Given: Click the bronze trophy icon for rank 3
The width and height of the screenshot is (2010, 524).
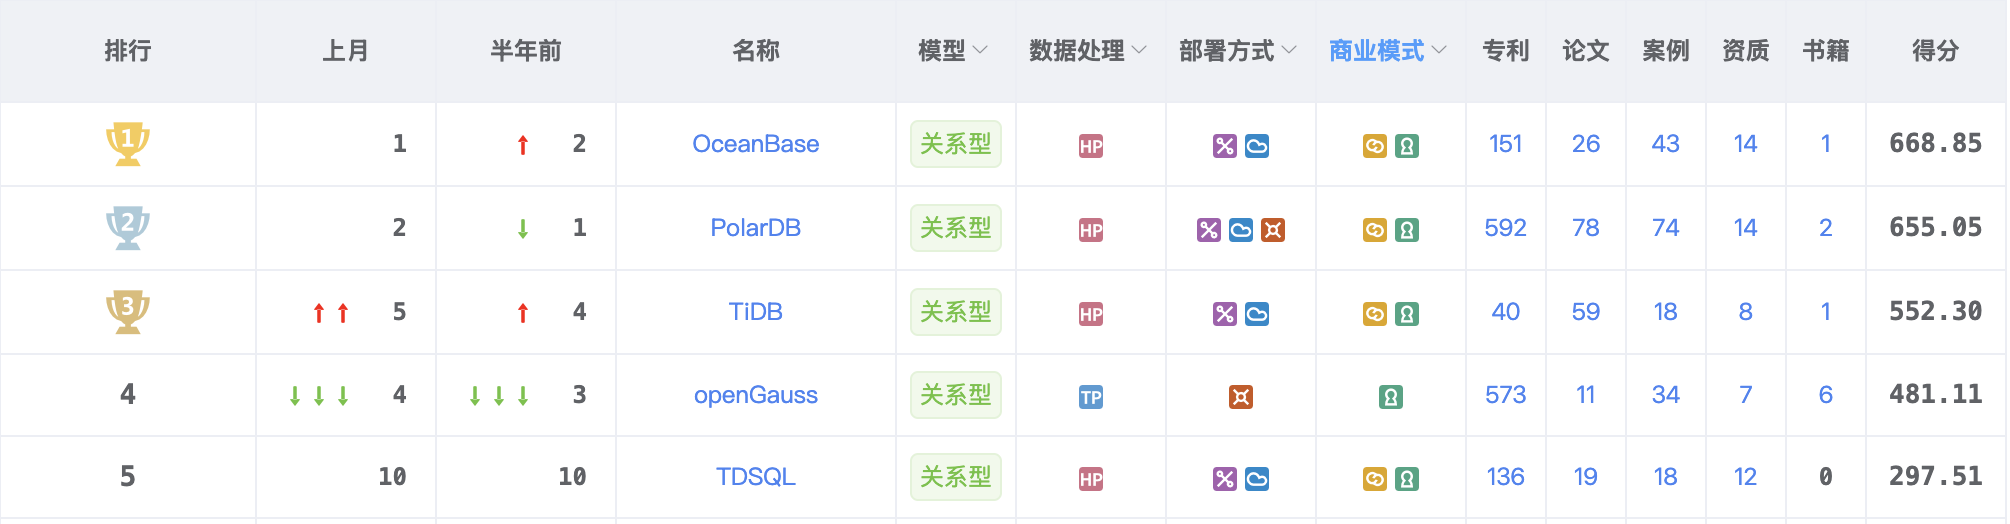Looking at the screenshot, I should point(128,312).
